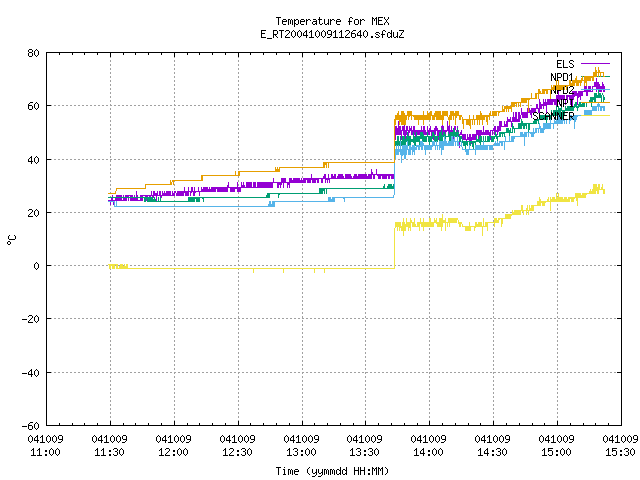Screen dimensions: 640x480
Task: Click the y-axis tick value -40
Action: (x=31, y=373)
